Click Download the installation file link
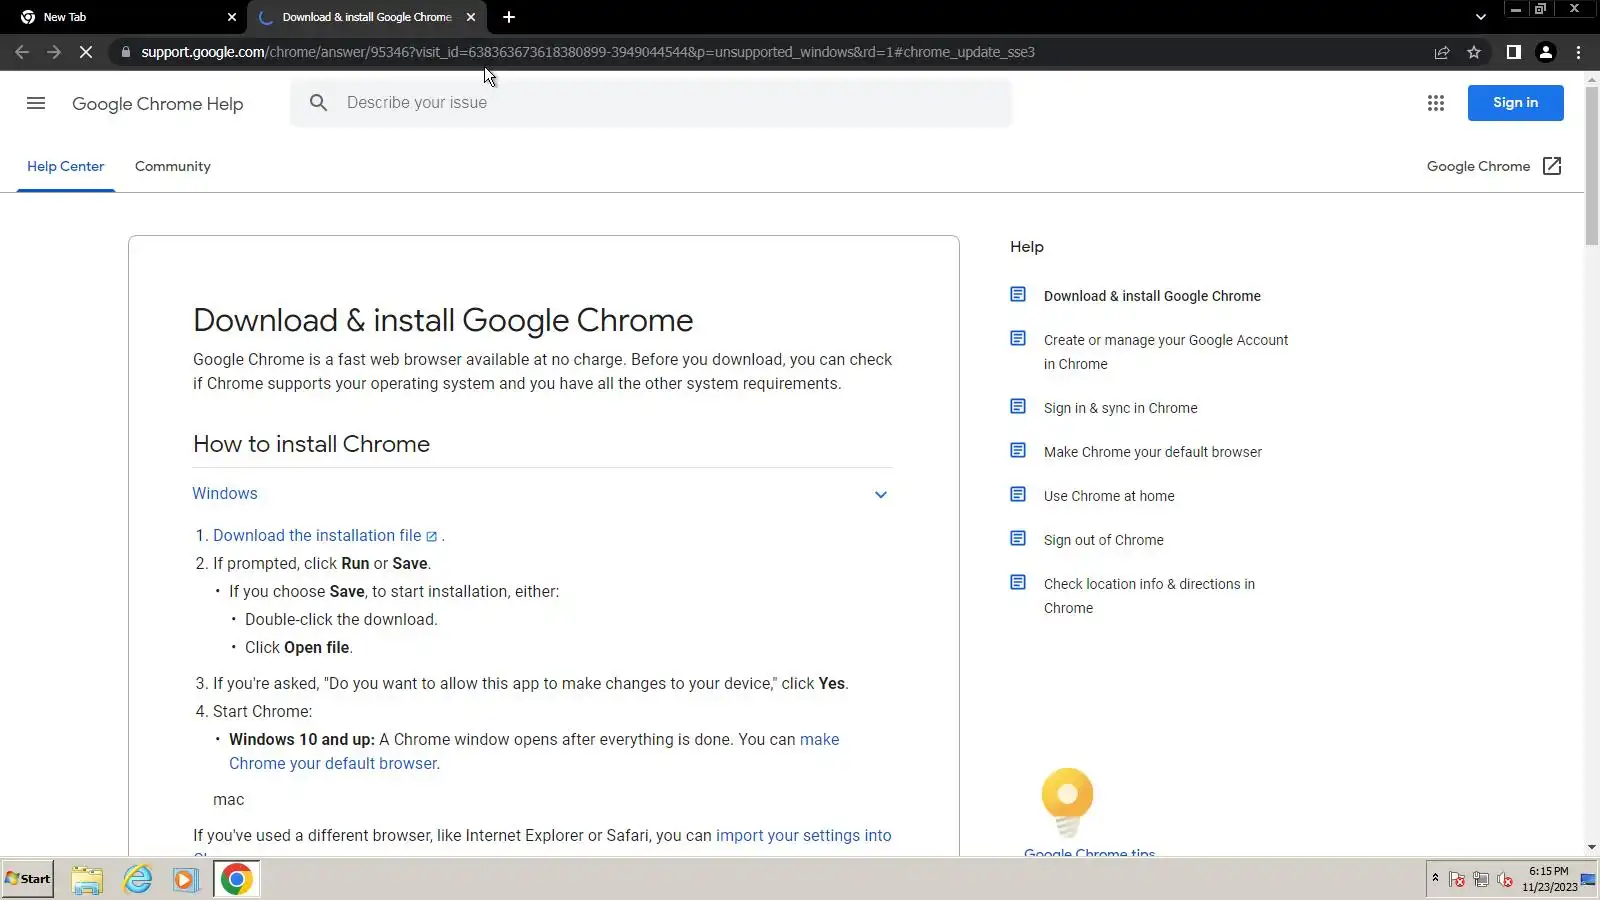 pos(317,535)
